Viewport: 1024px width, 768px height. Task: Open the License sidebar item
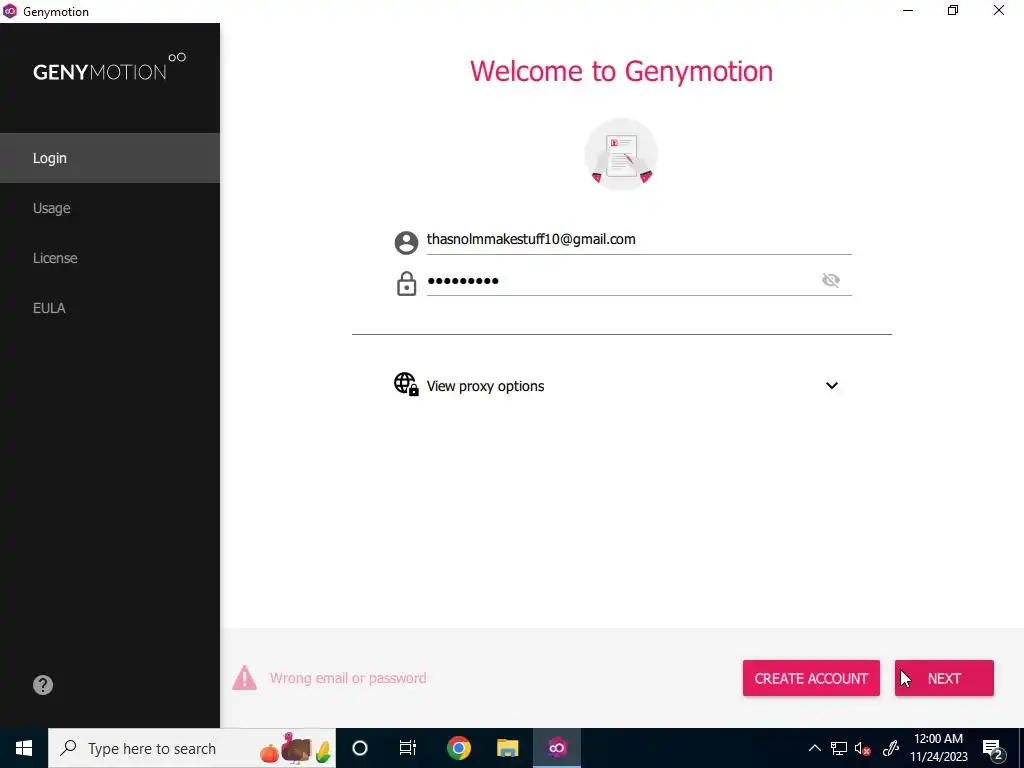point(110,258)
